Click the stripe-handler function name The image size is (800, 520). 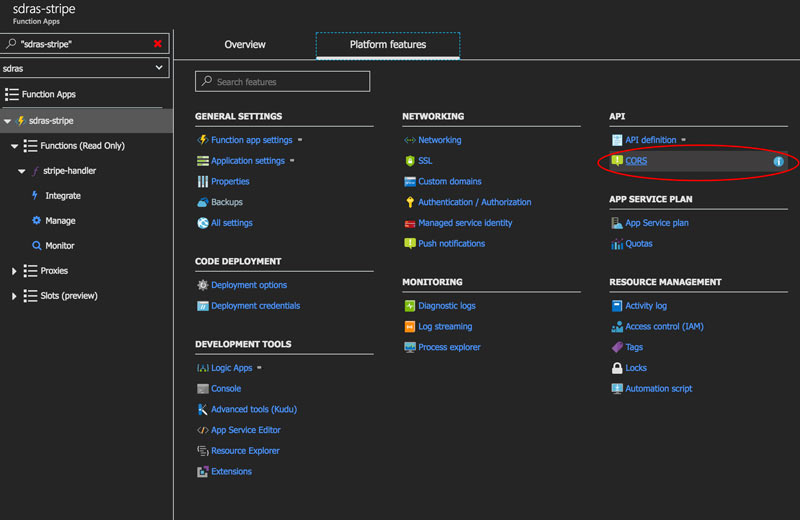tap(69, 171)
